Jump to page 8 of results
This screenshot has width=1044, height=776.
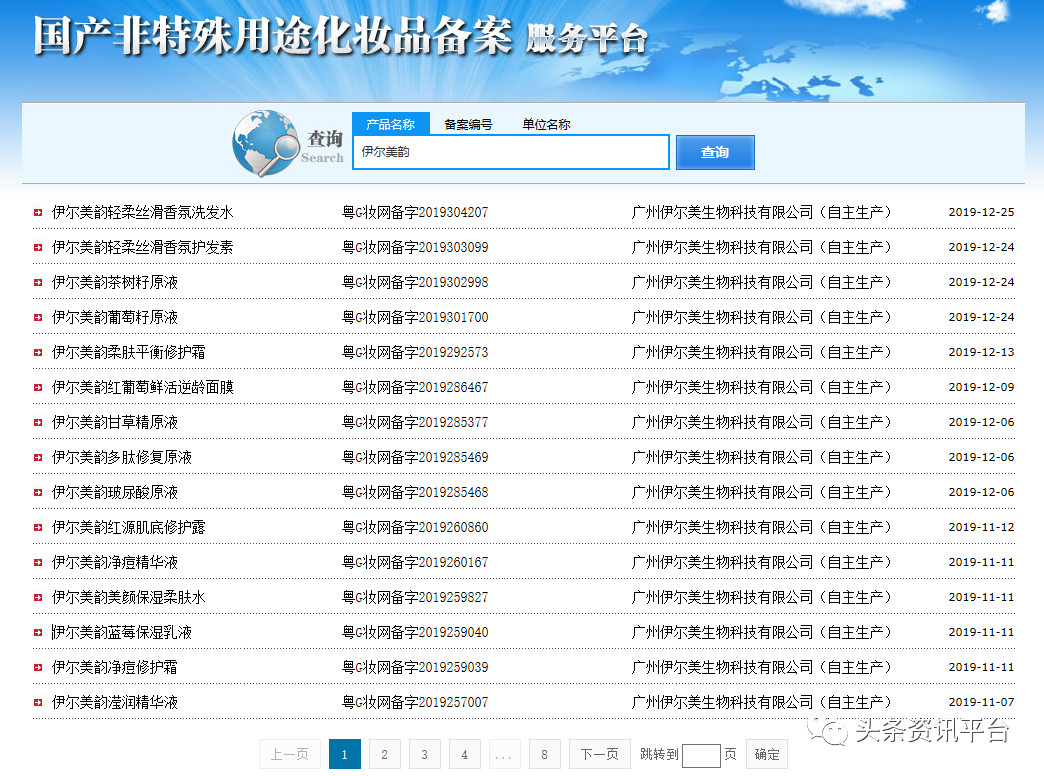click(544, 754)
